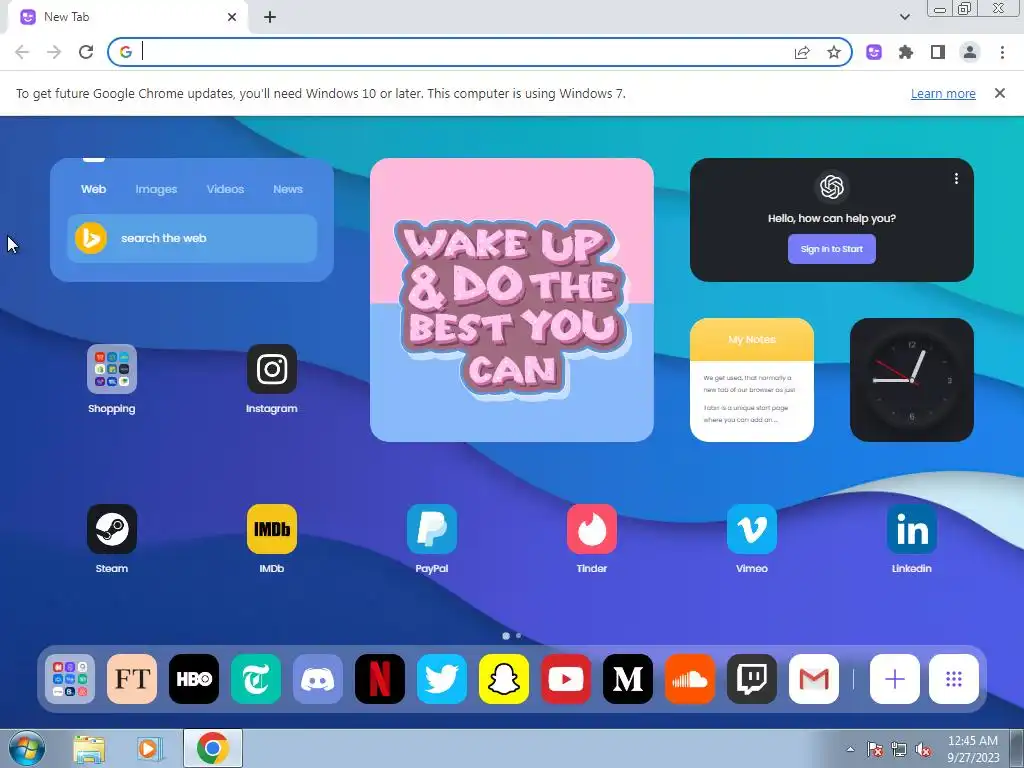
Task: Focus the search the web field
Action: pos(192,238)
